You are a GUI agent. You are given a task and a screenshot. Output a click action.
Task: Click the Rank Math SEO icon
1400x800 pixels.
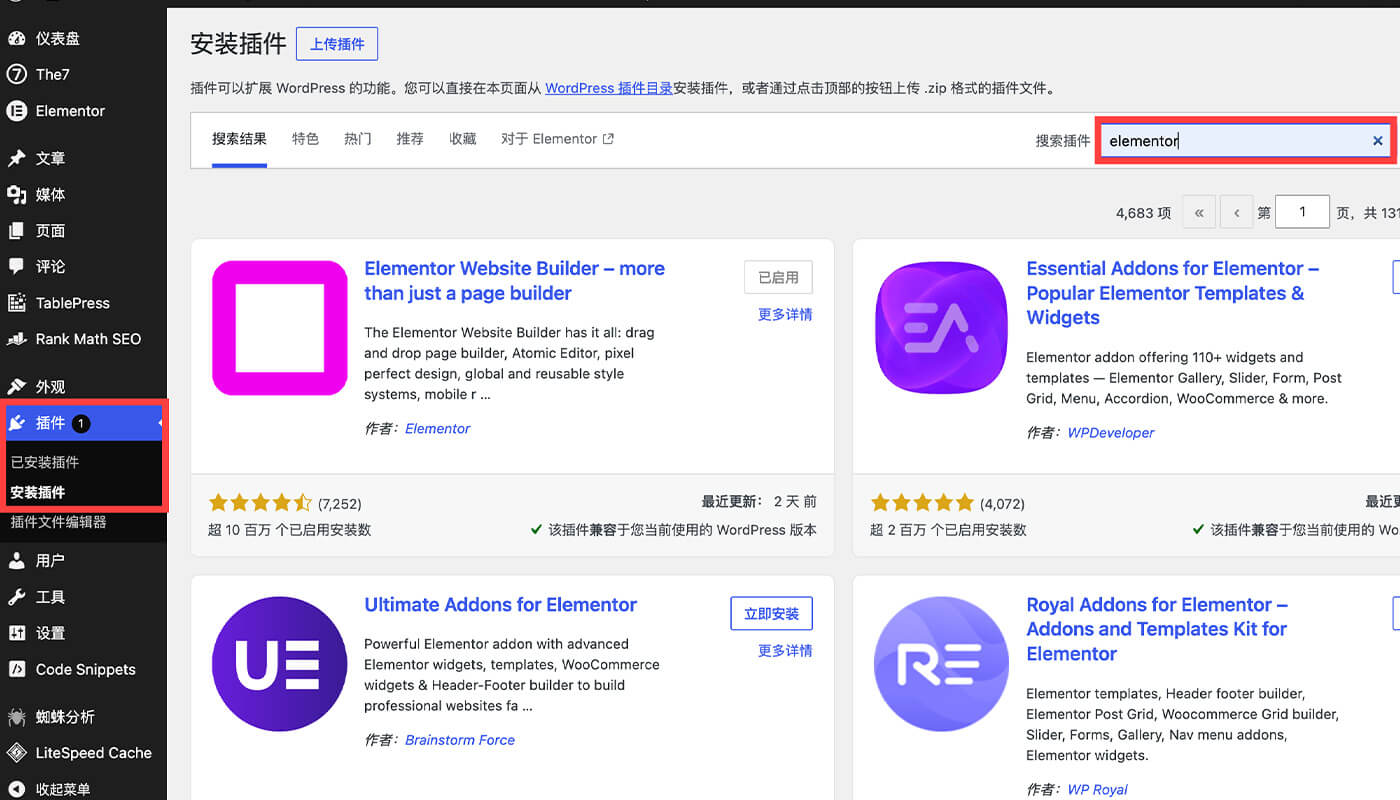pos(16,339)
